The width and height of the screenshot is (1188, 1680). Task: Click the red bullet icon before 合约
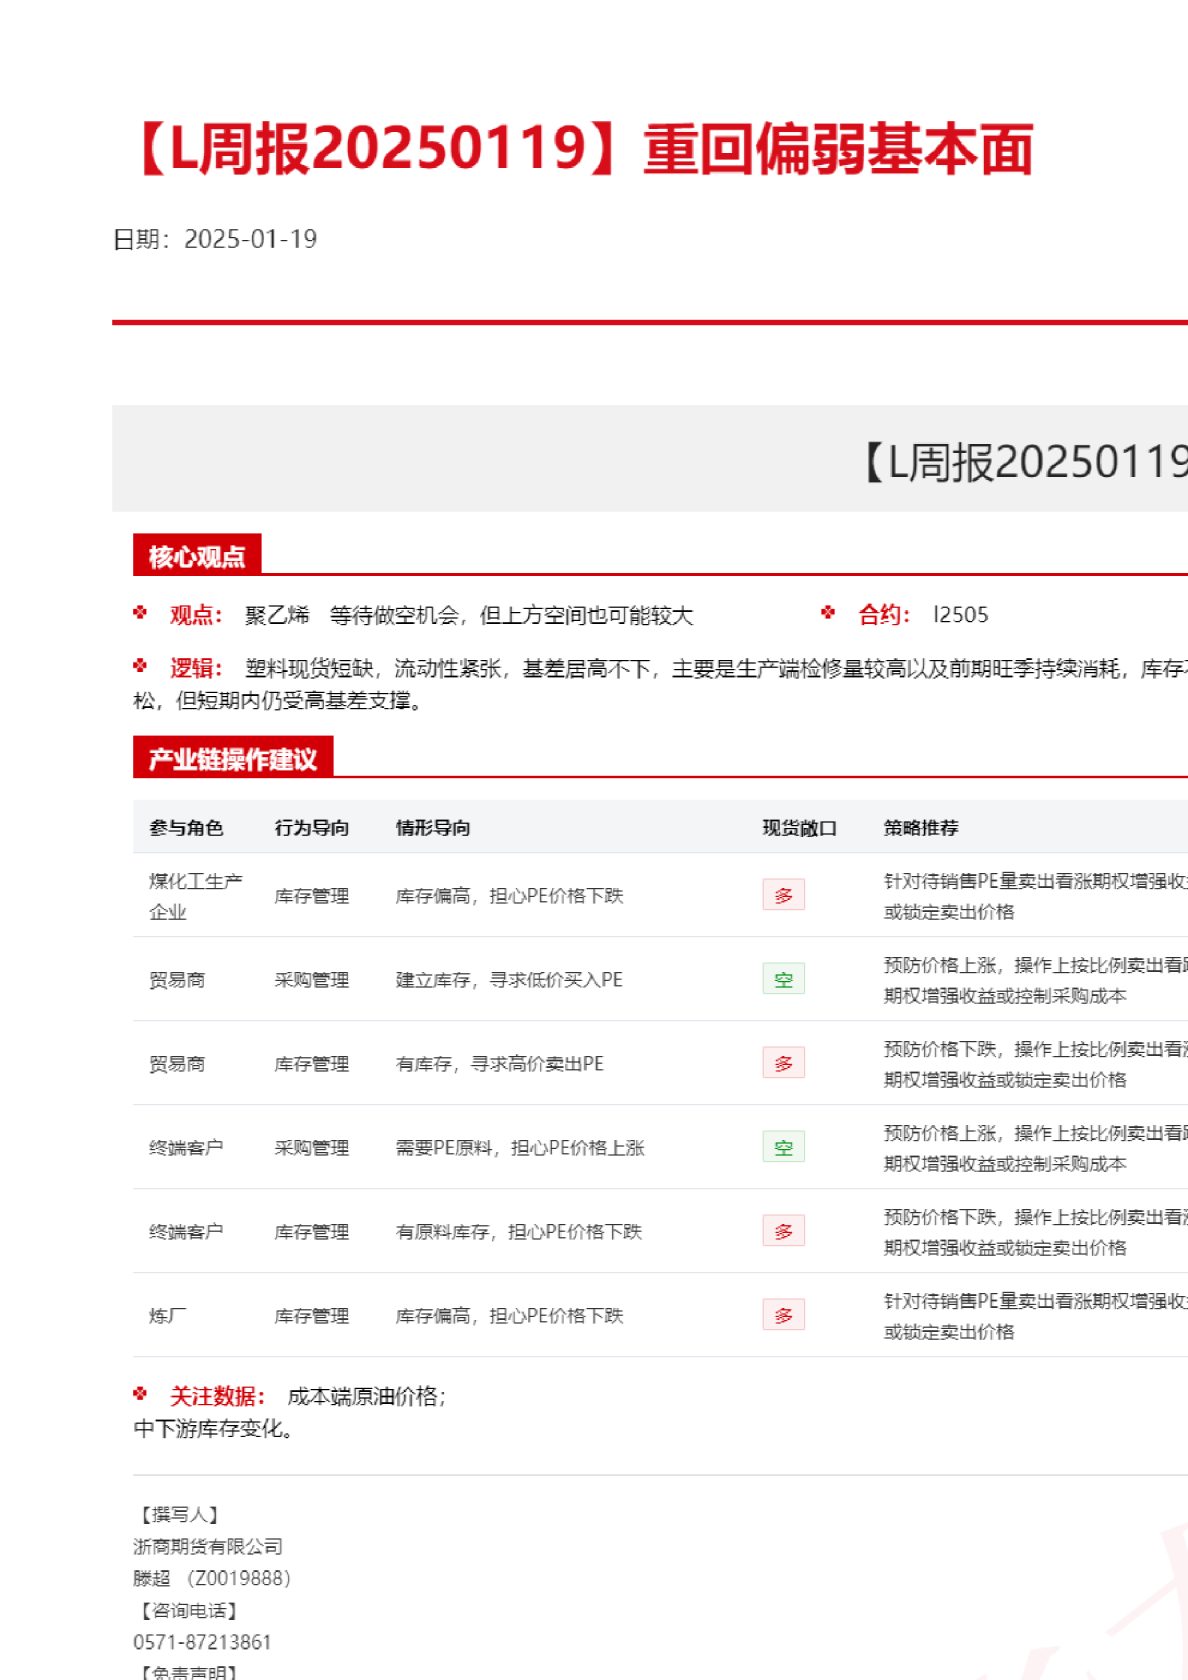coord(828,613)
